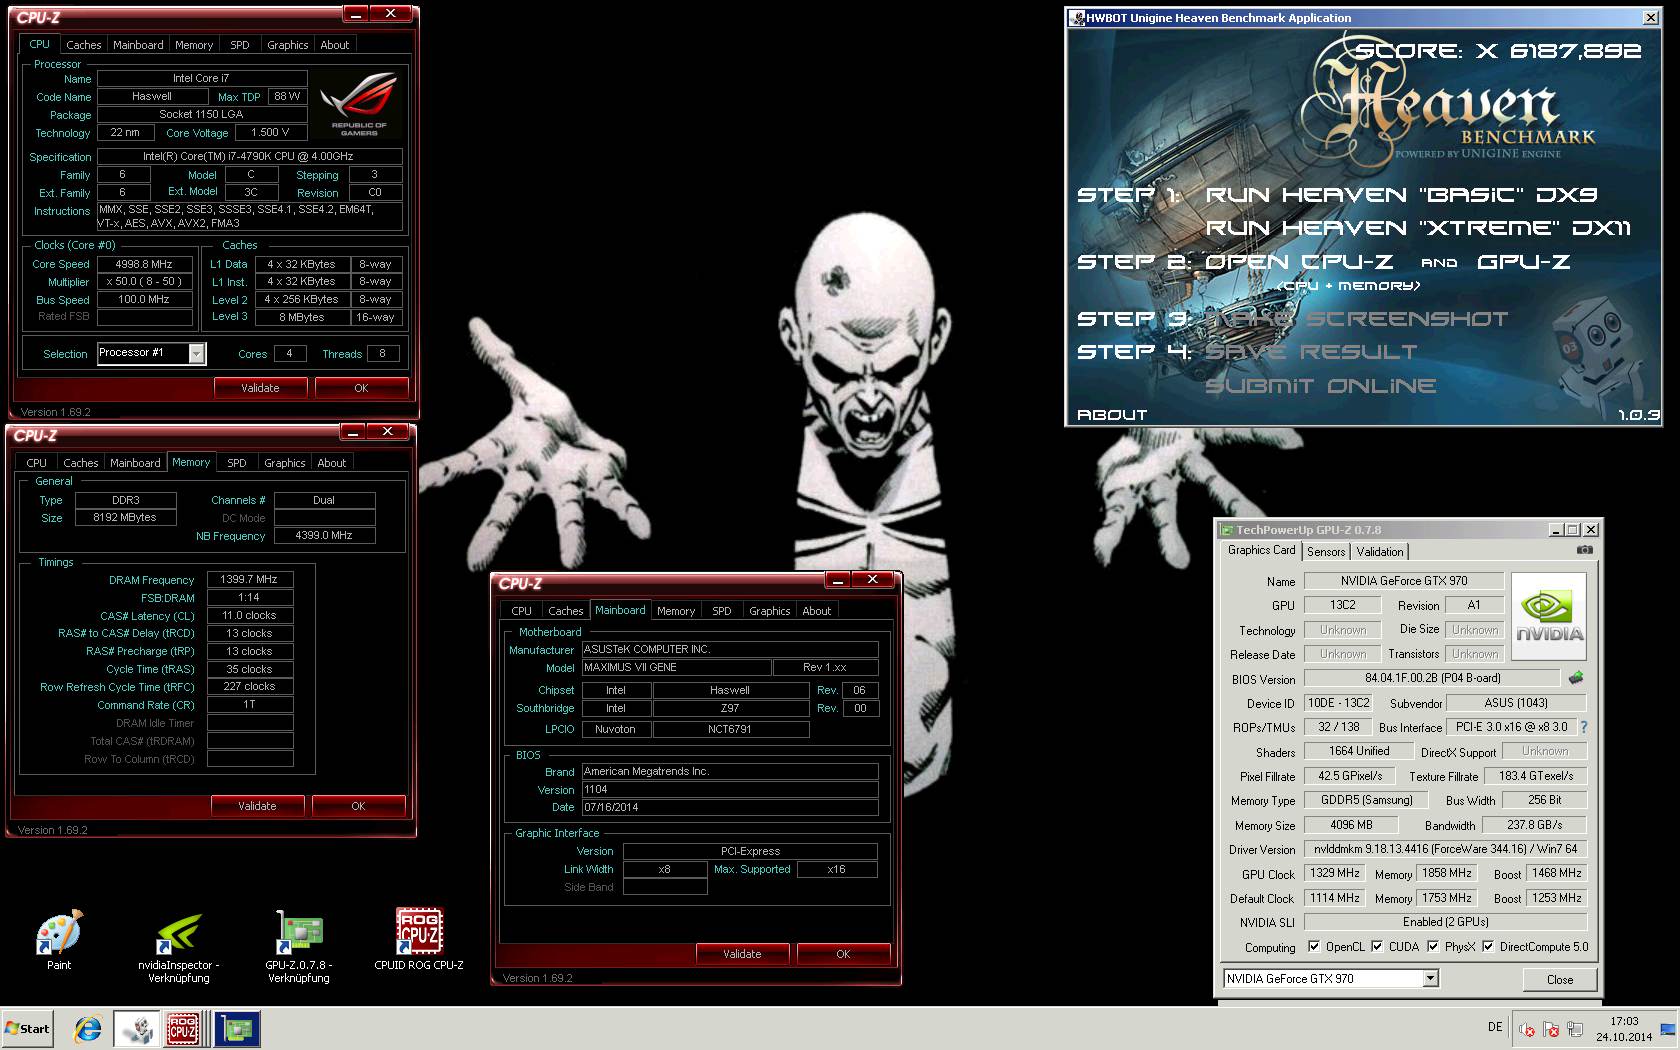Click OK in the CPU tab CPU-Z window

click(x=361, y=388)
